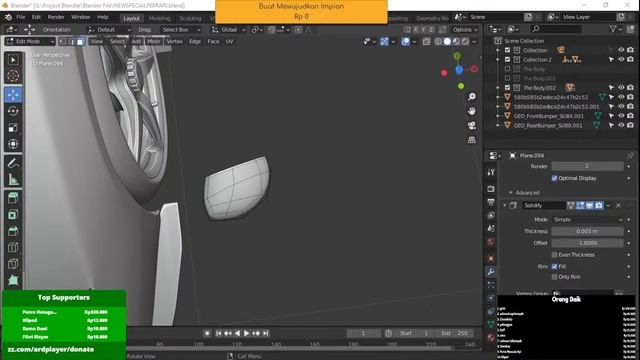Click the pan hand viewport icon
Image resolution: width=640 pixels, height=360 pixels.
(471, 111)
